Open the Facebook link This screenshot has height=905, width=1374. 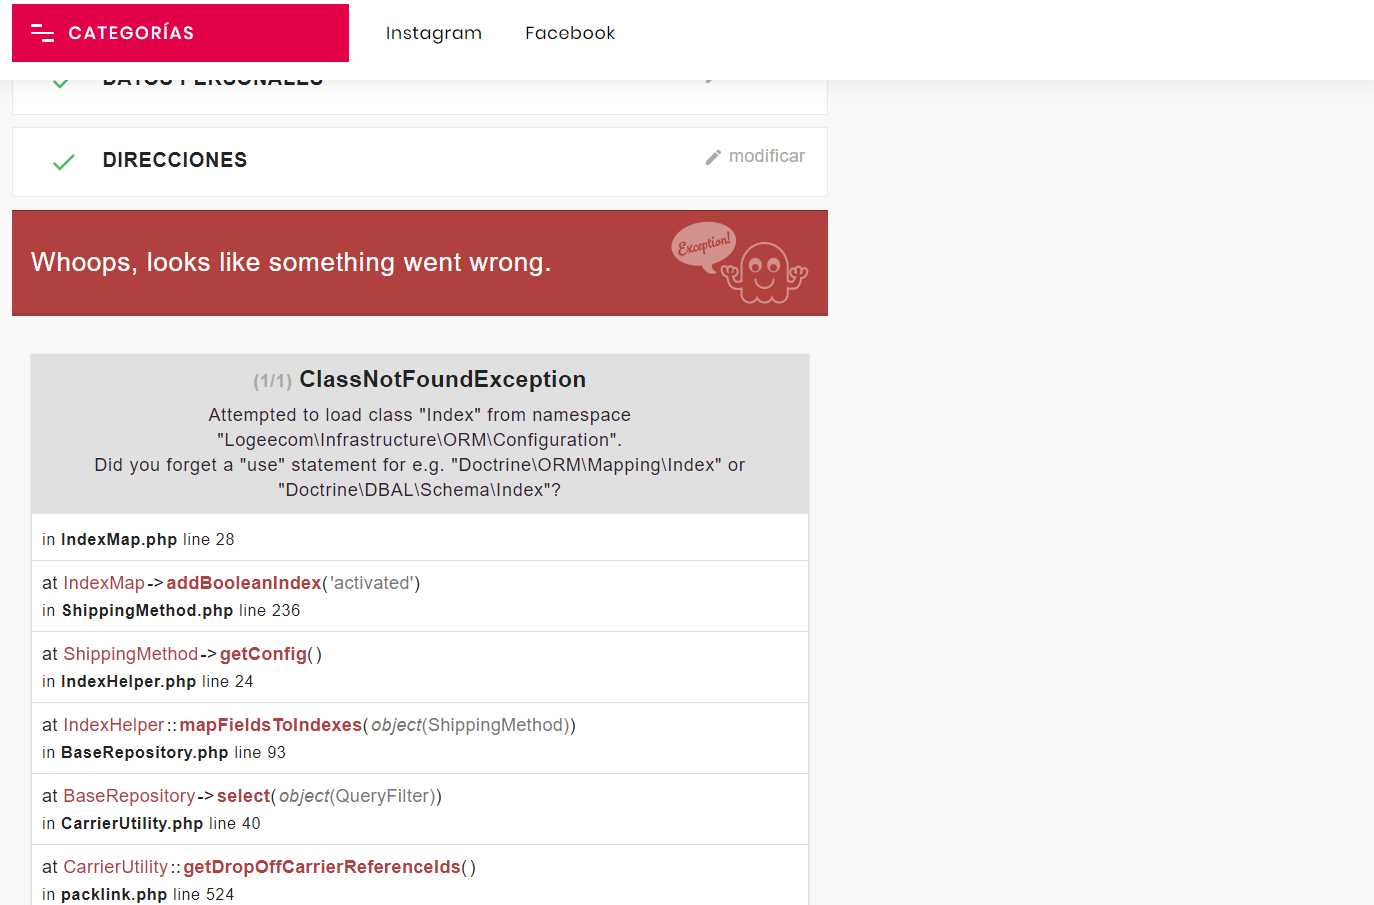(x=570, y=33)
